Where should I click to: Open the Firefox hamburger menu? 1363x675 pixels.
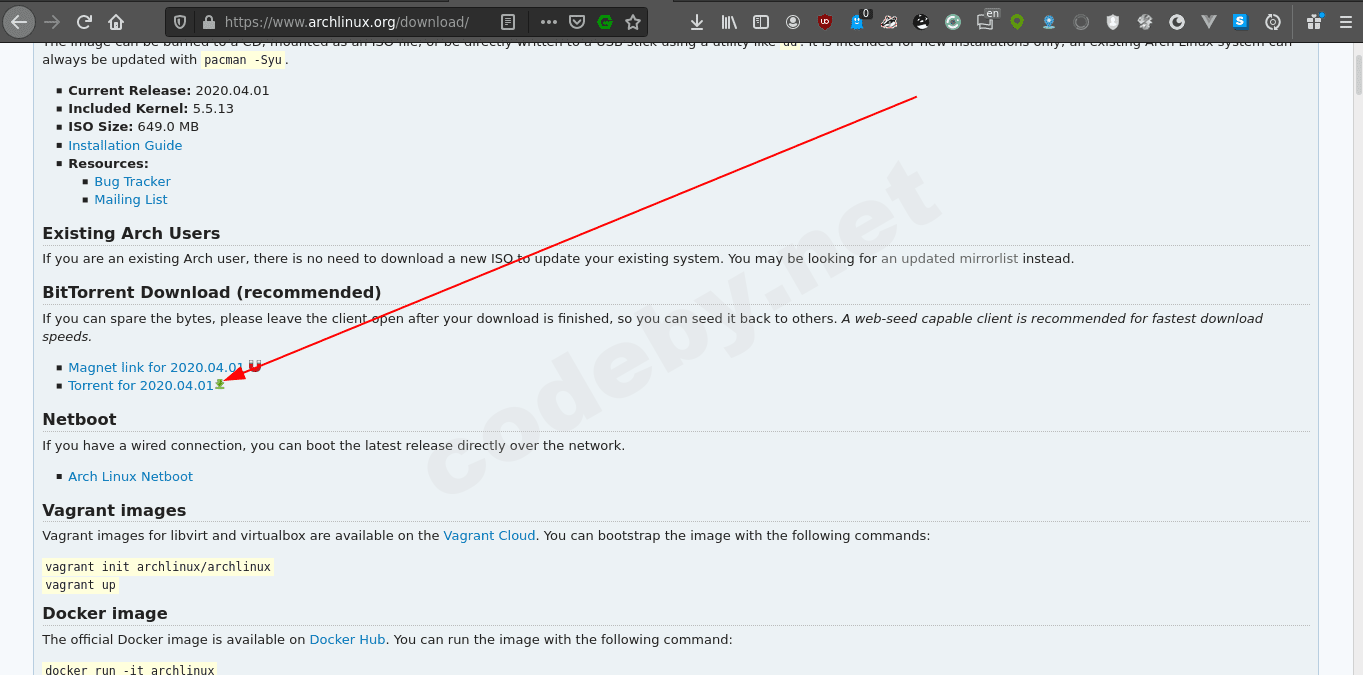coord(1345,21)
